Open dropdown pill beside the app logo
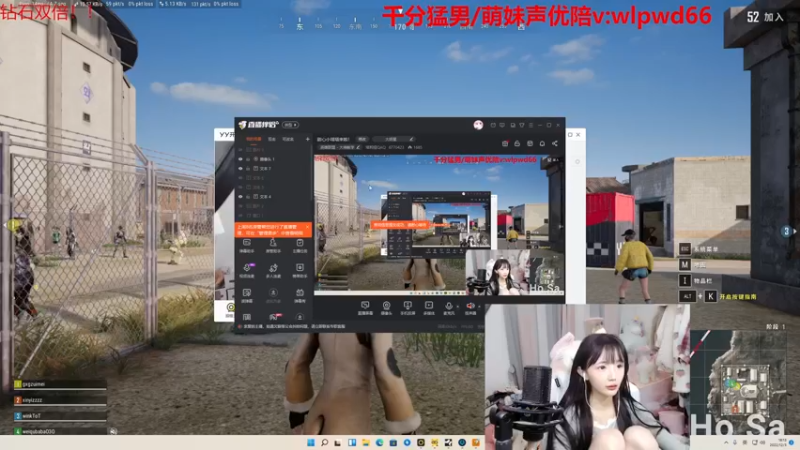 [x=290, y=125]
